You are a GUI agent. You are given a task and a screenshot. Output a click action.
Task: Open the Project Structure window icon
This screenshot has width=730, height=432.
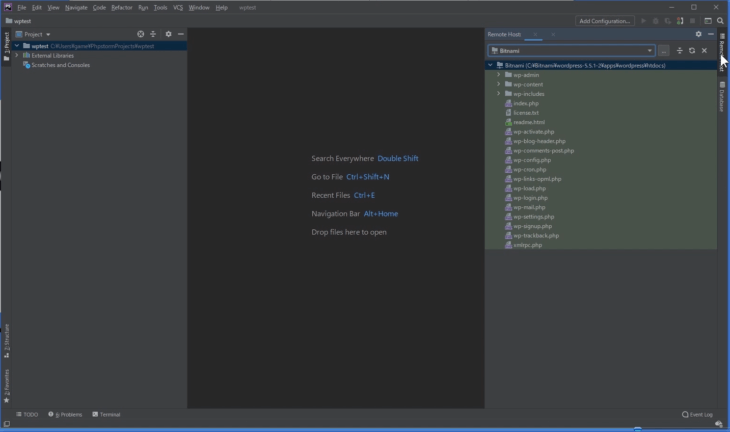(x=708, y=21)
